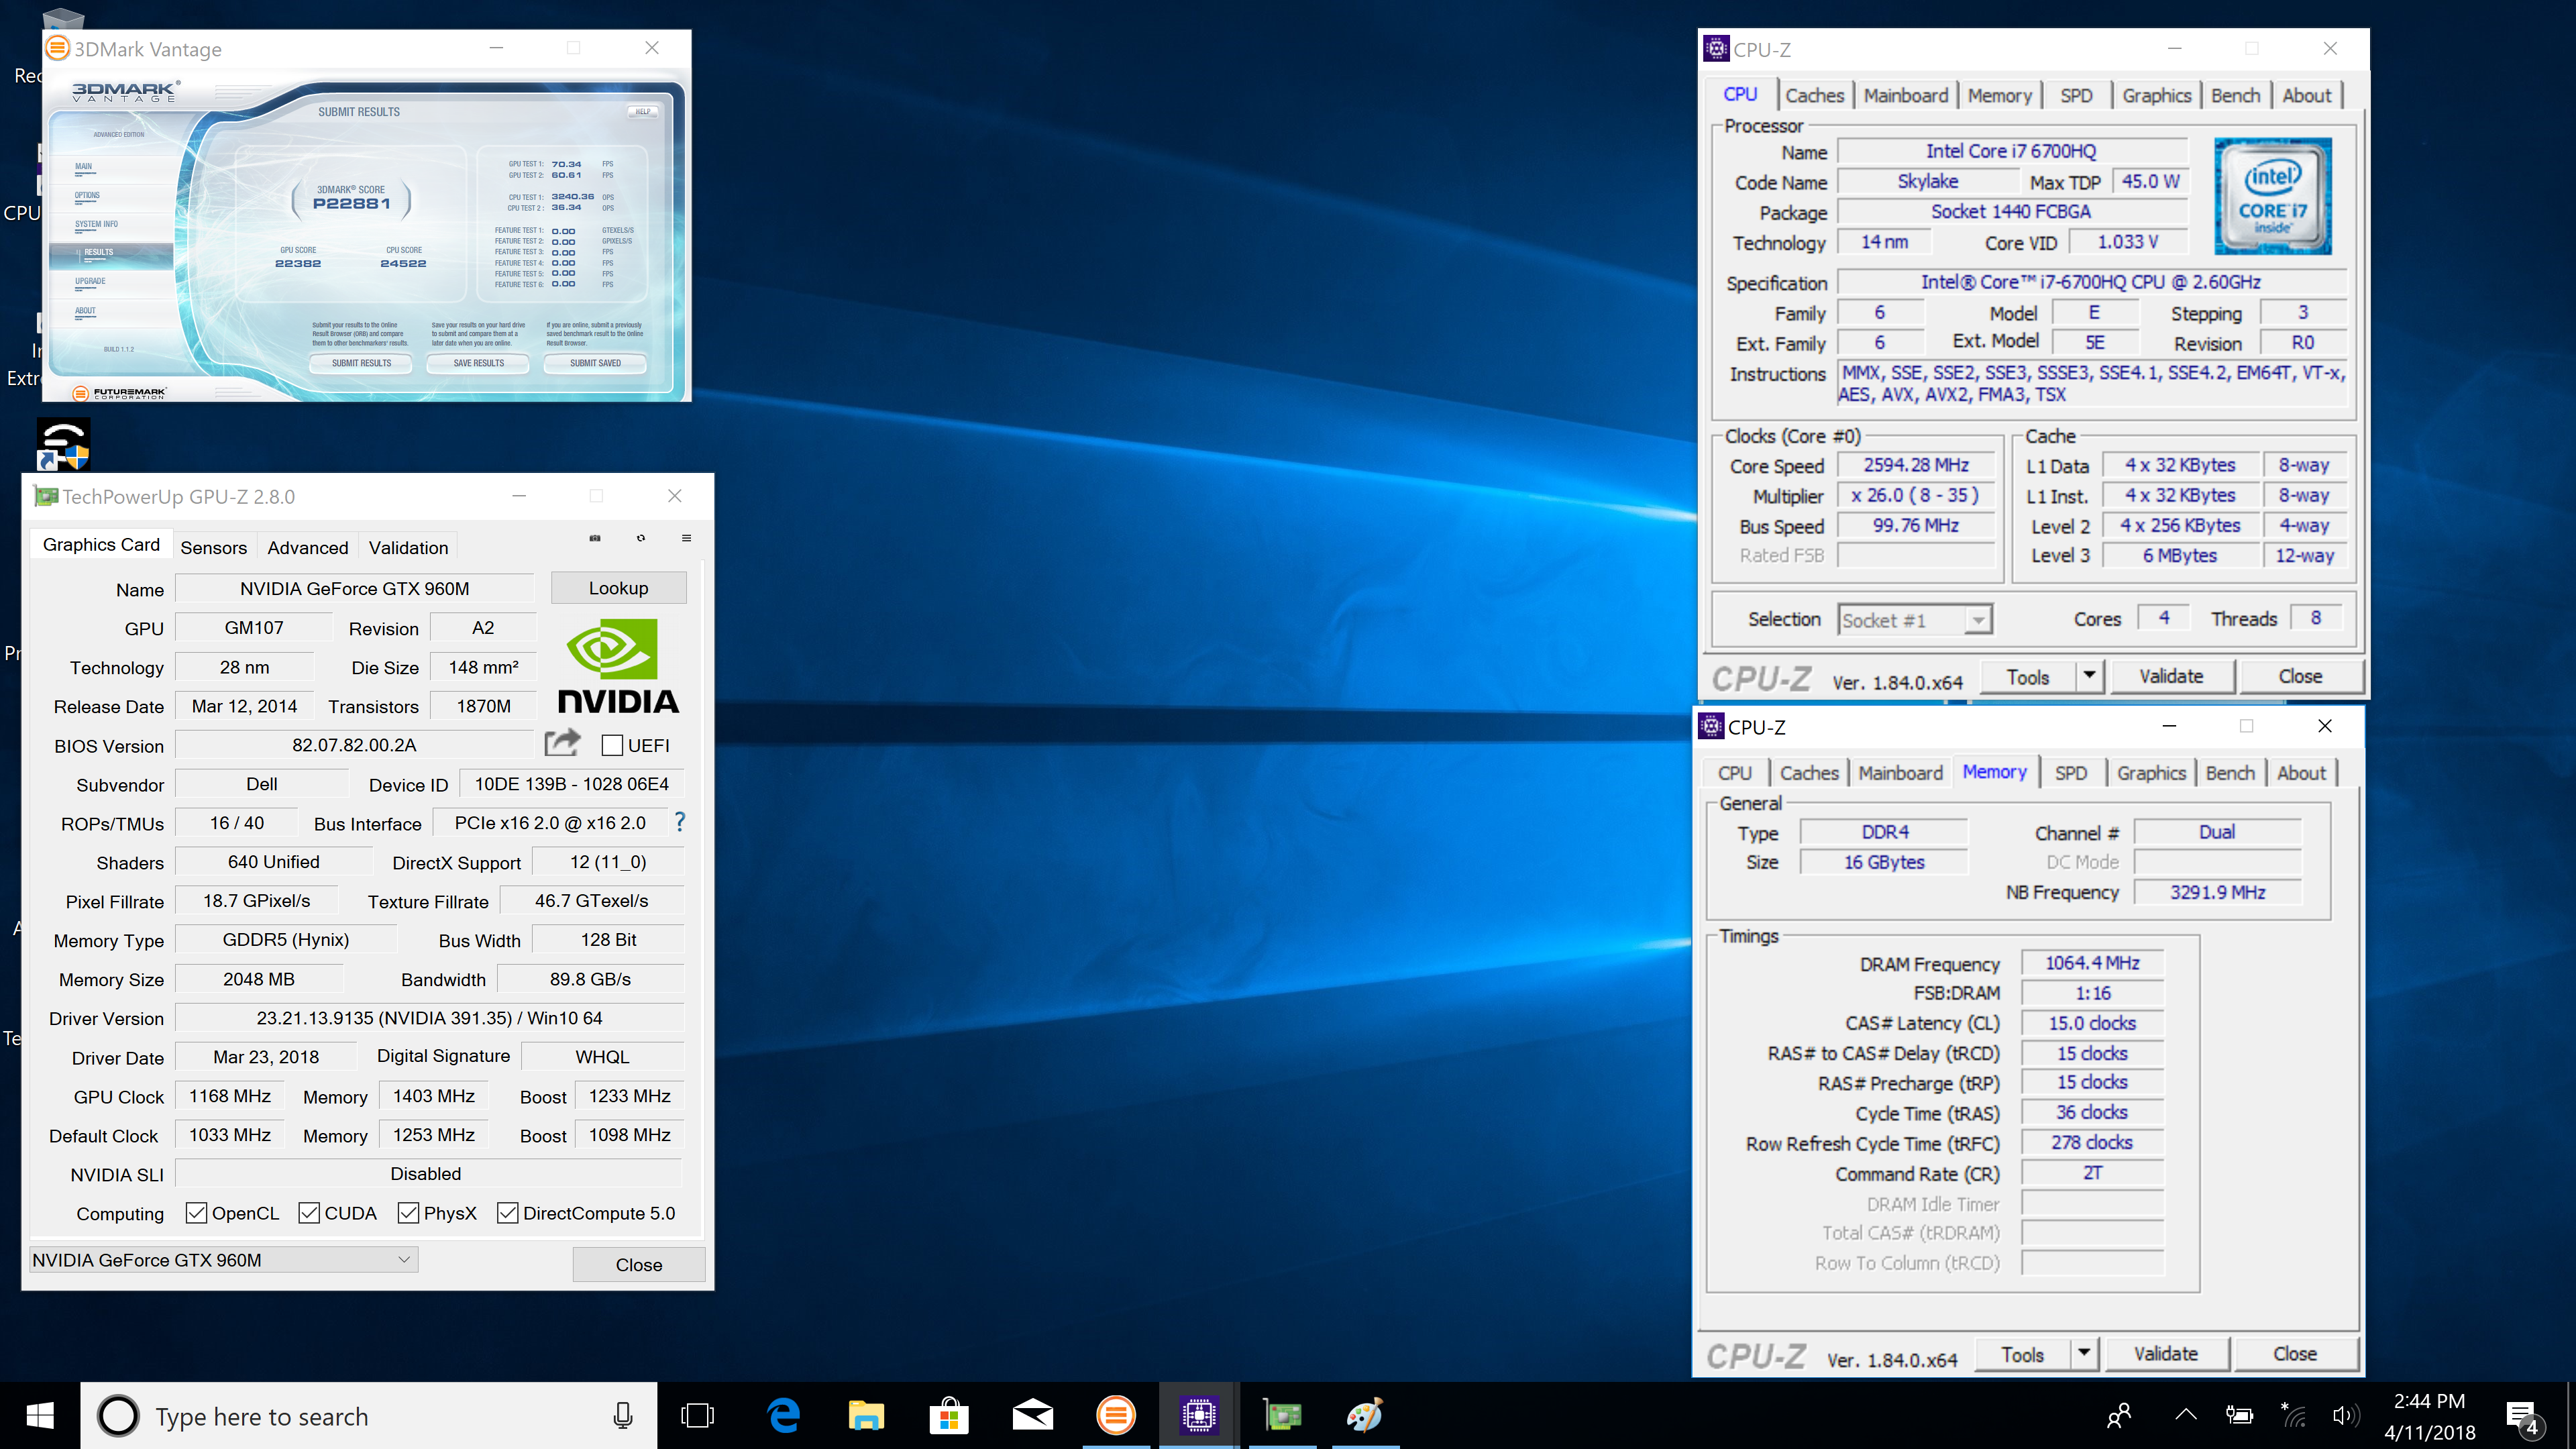
Task: Click GPU-Z refresh icon
Action: [641, 538]
